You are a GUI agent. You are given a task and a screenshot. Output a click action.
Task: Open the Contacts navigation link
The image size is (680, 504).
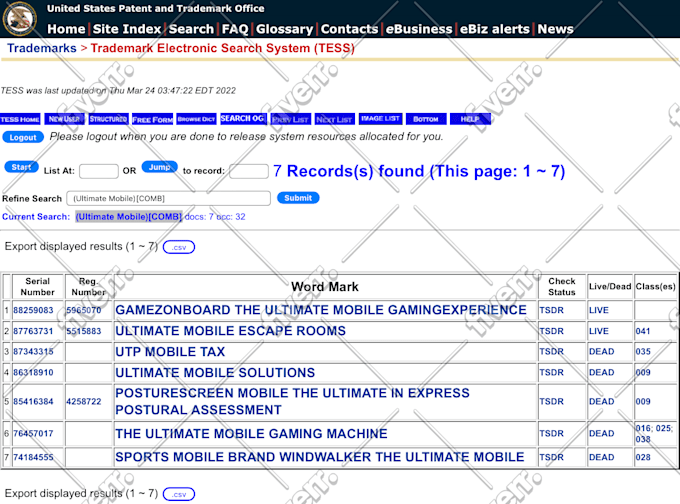(x=350, y=29)
